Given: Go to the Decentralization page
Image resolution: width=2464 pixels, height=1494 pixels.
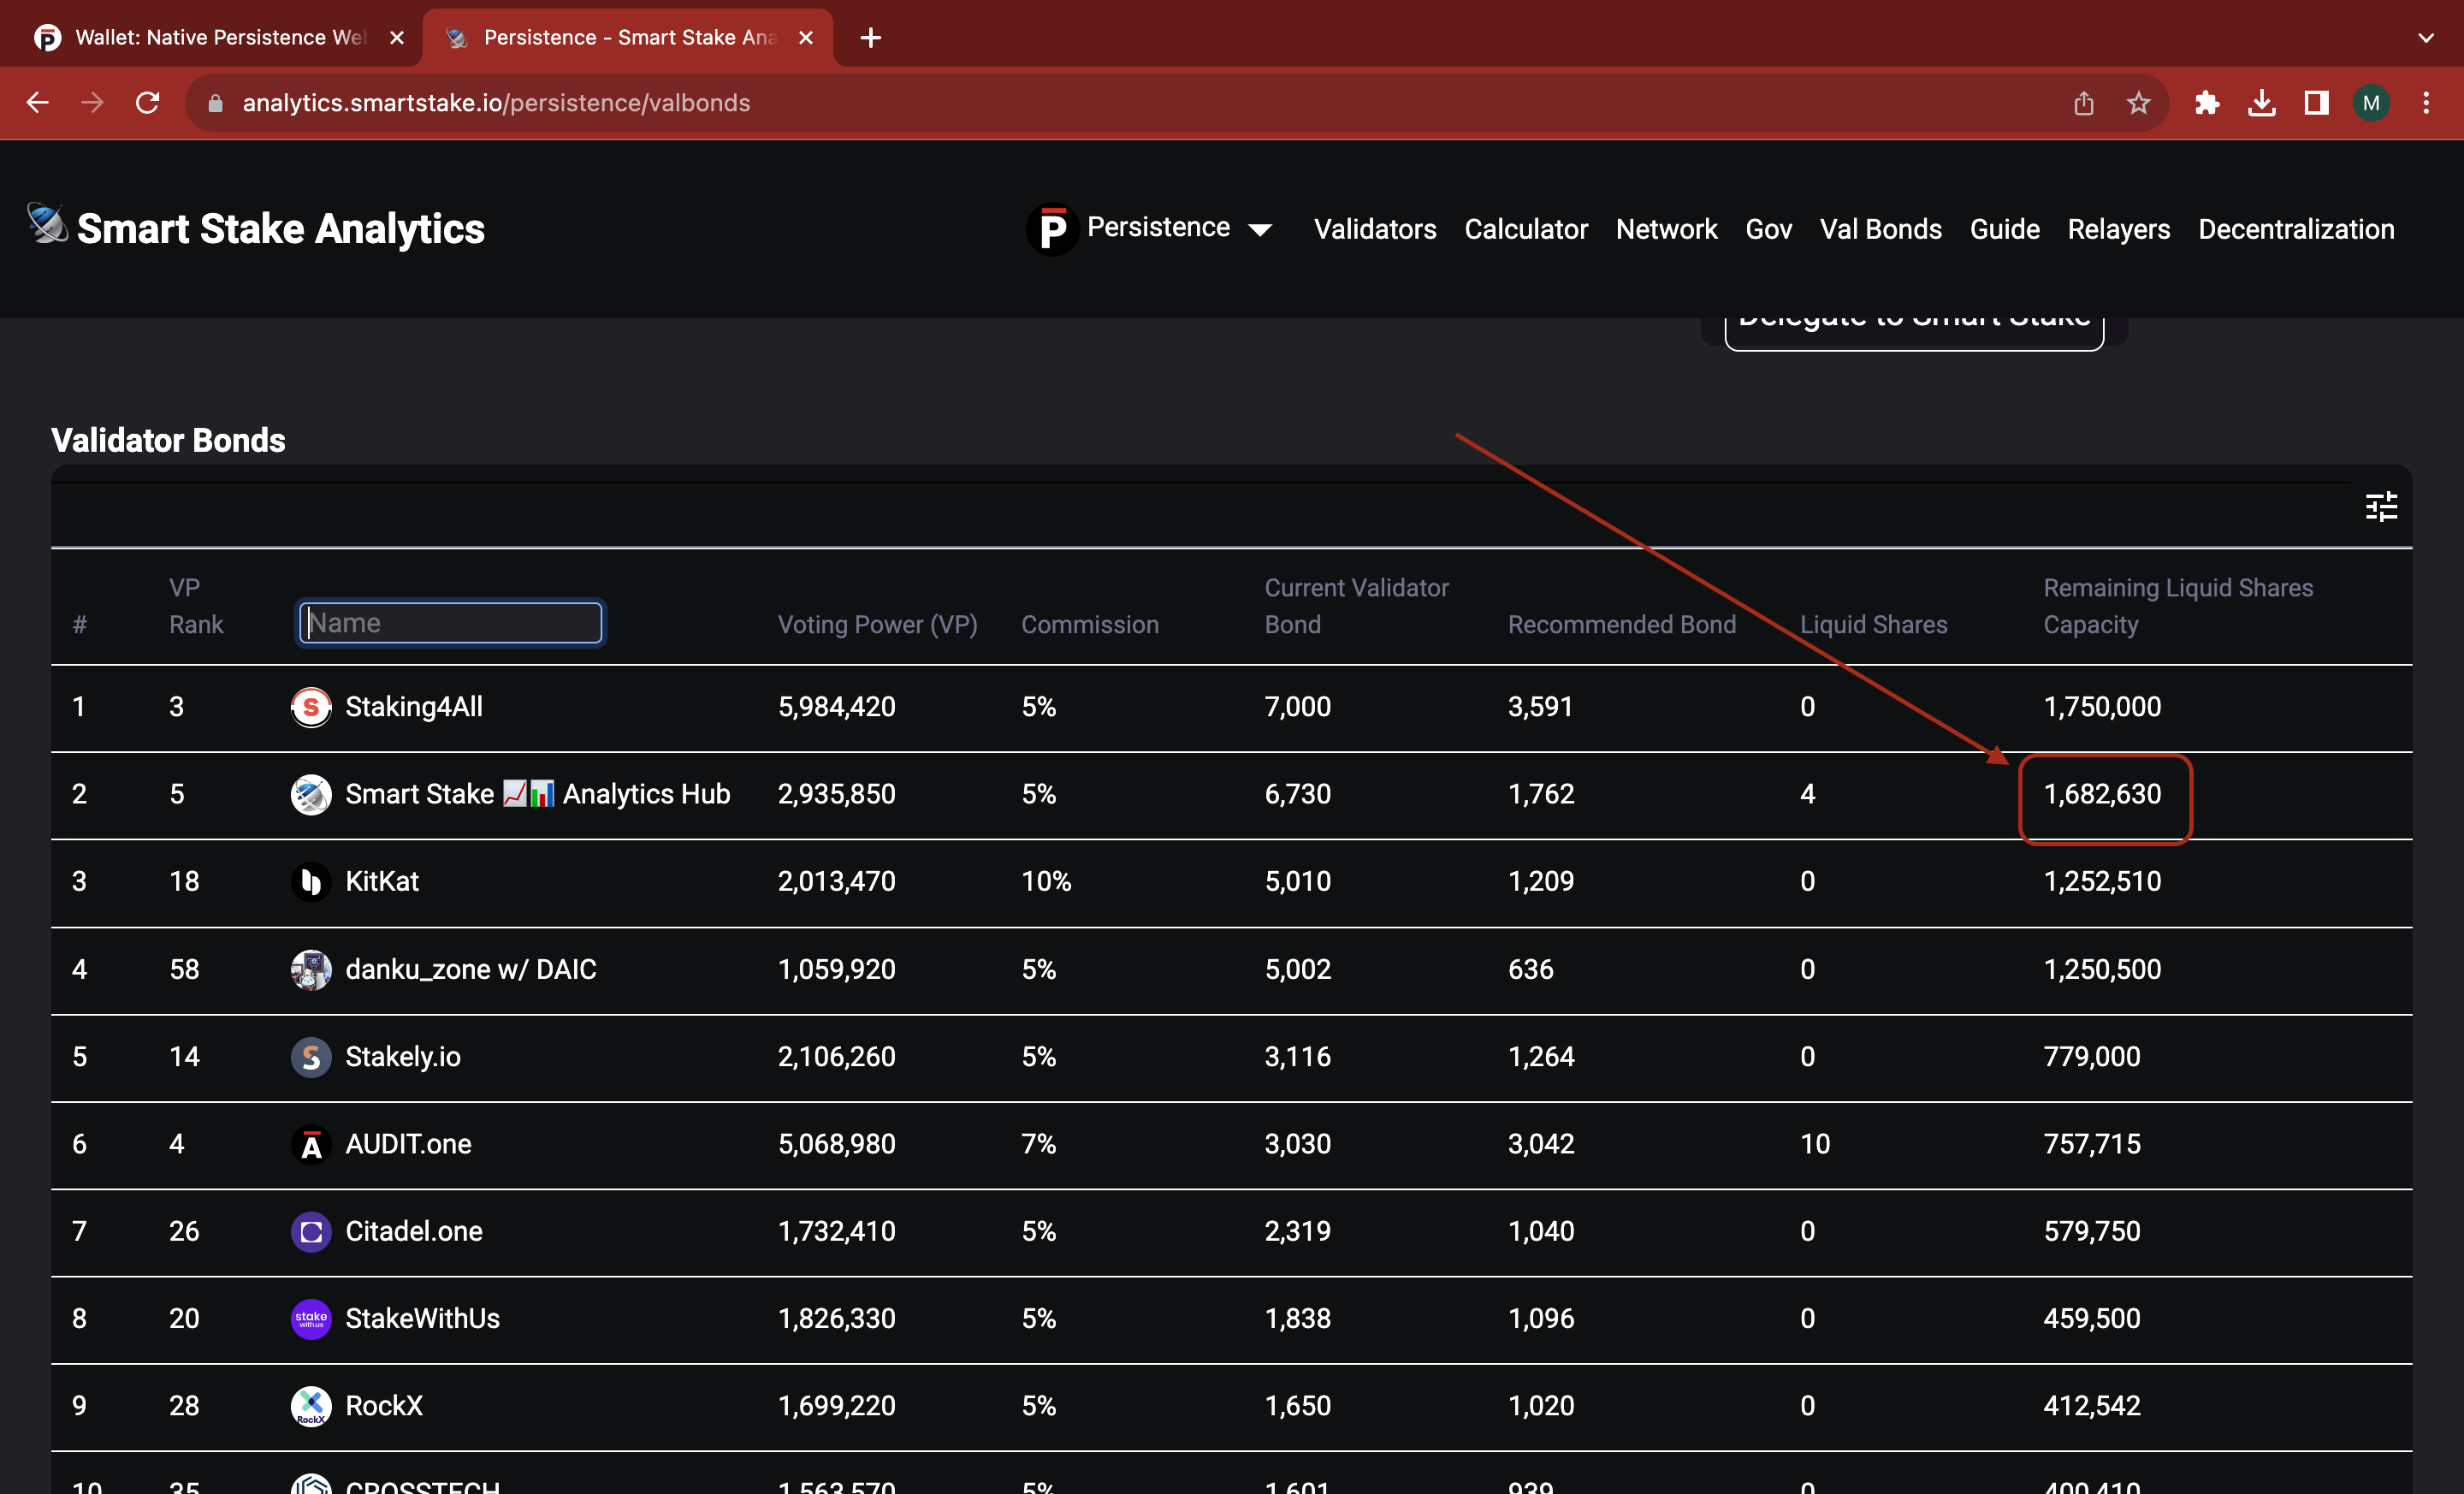Looking at the screenshot, I should pyautogui.click(x=2296, y=229).
